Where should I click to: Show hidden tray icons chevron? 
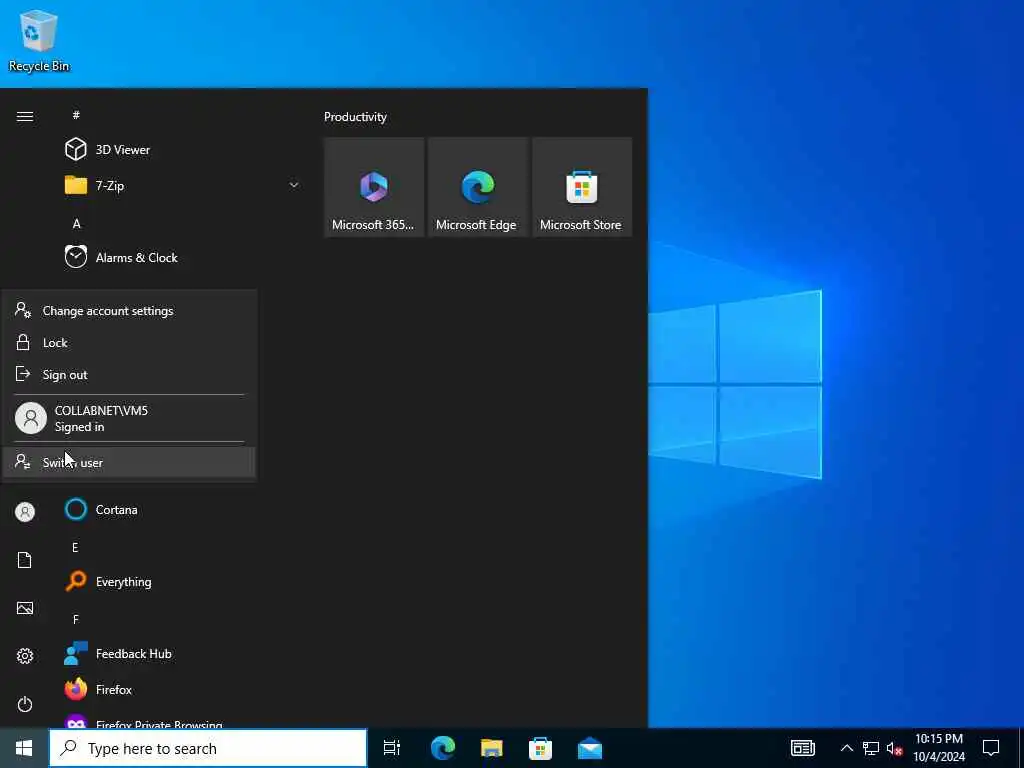[x=846, y=748]
